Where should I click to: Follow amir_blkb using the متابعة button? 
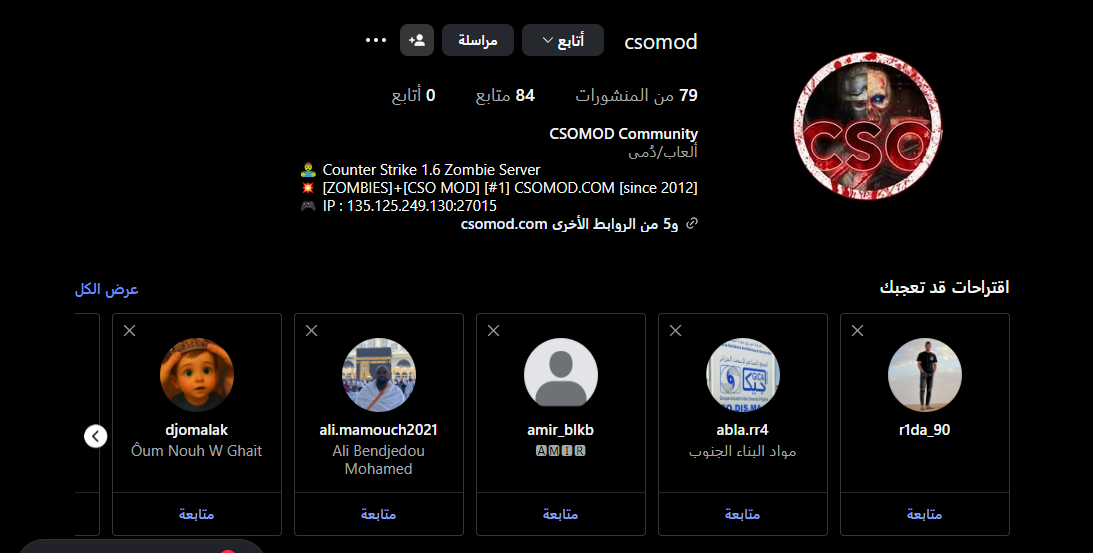point(561,514)
